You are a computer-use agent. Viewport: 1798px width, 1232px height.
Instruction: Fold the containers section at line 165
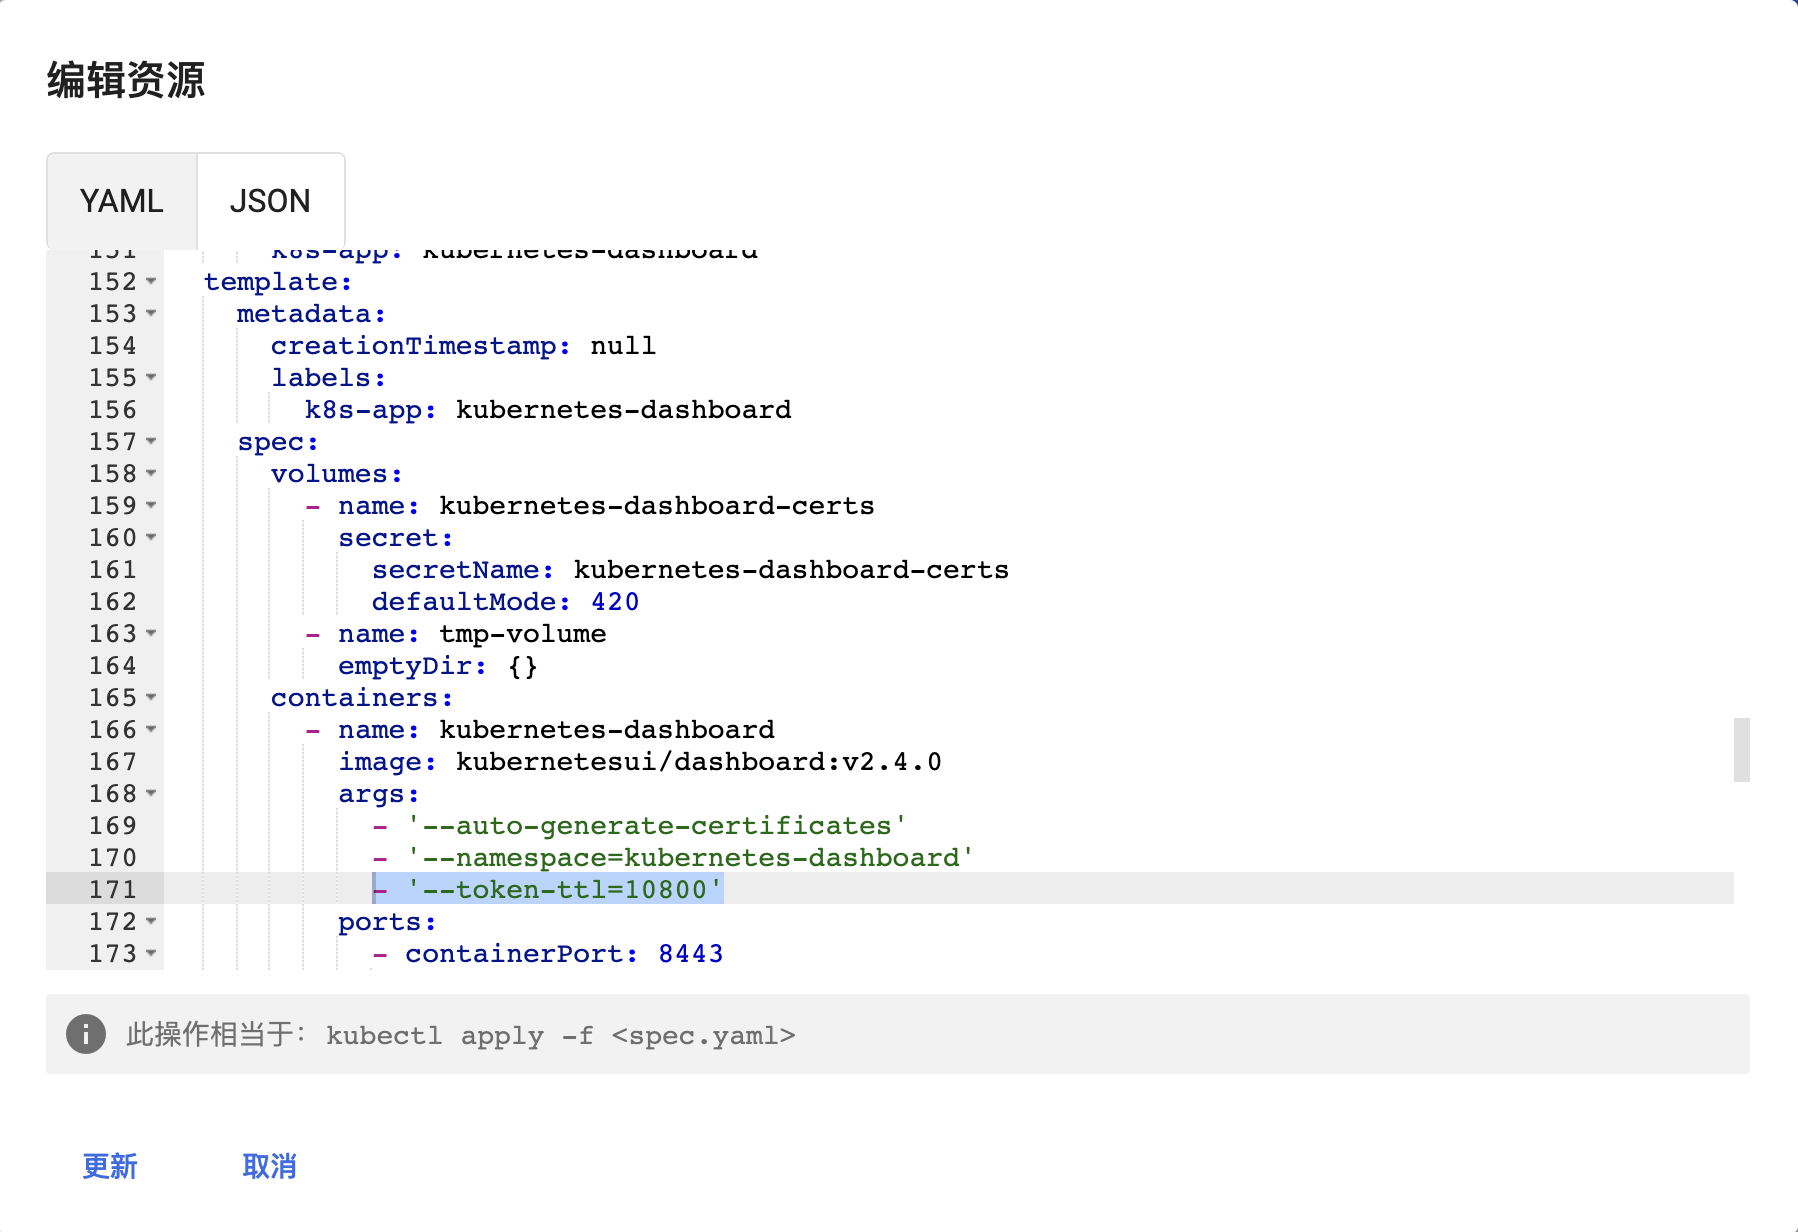pos(151,698)
